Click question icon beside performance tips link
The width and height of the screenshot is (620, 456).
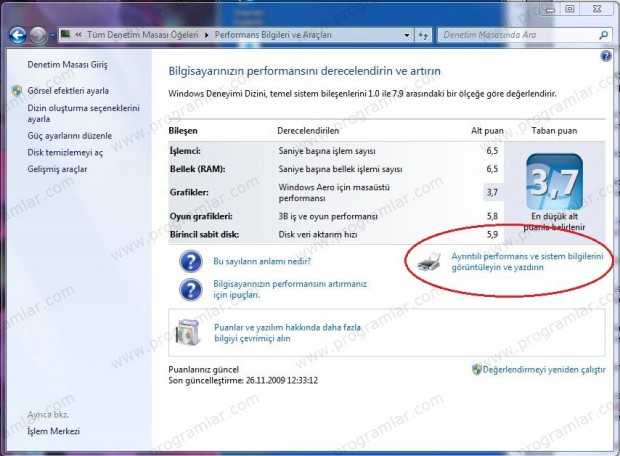[191, 289]
